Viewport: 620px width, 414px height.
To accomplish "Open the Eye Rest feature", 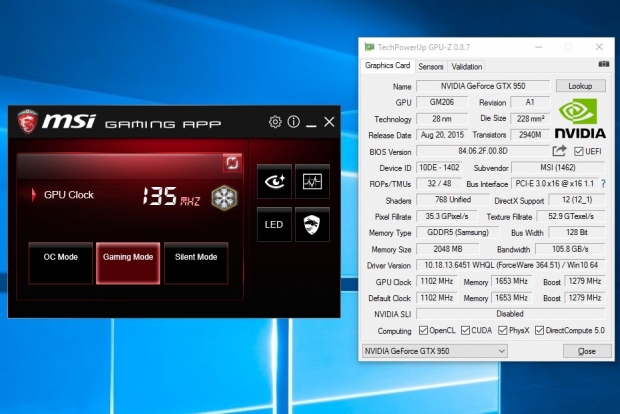I will pyautogui.click(x=274, y=181).
